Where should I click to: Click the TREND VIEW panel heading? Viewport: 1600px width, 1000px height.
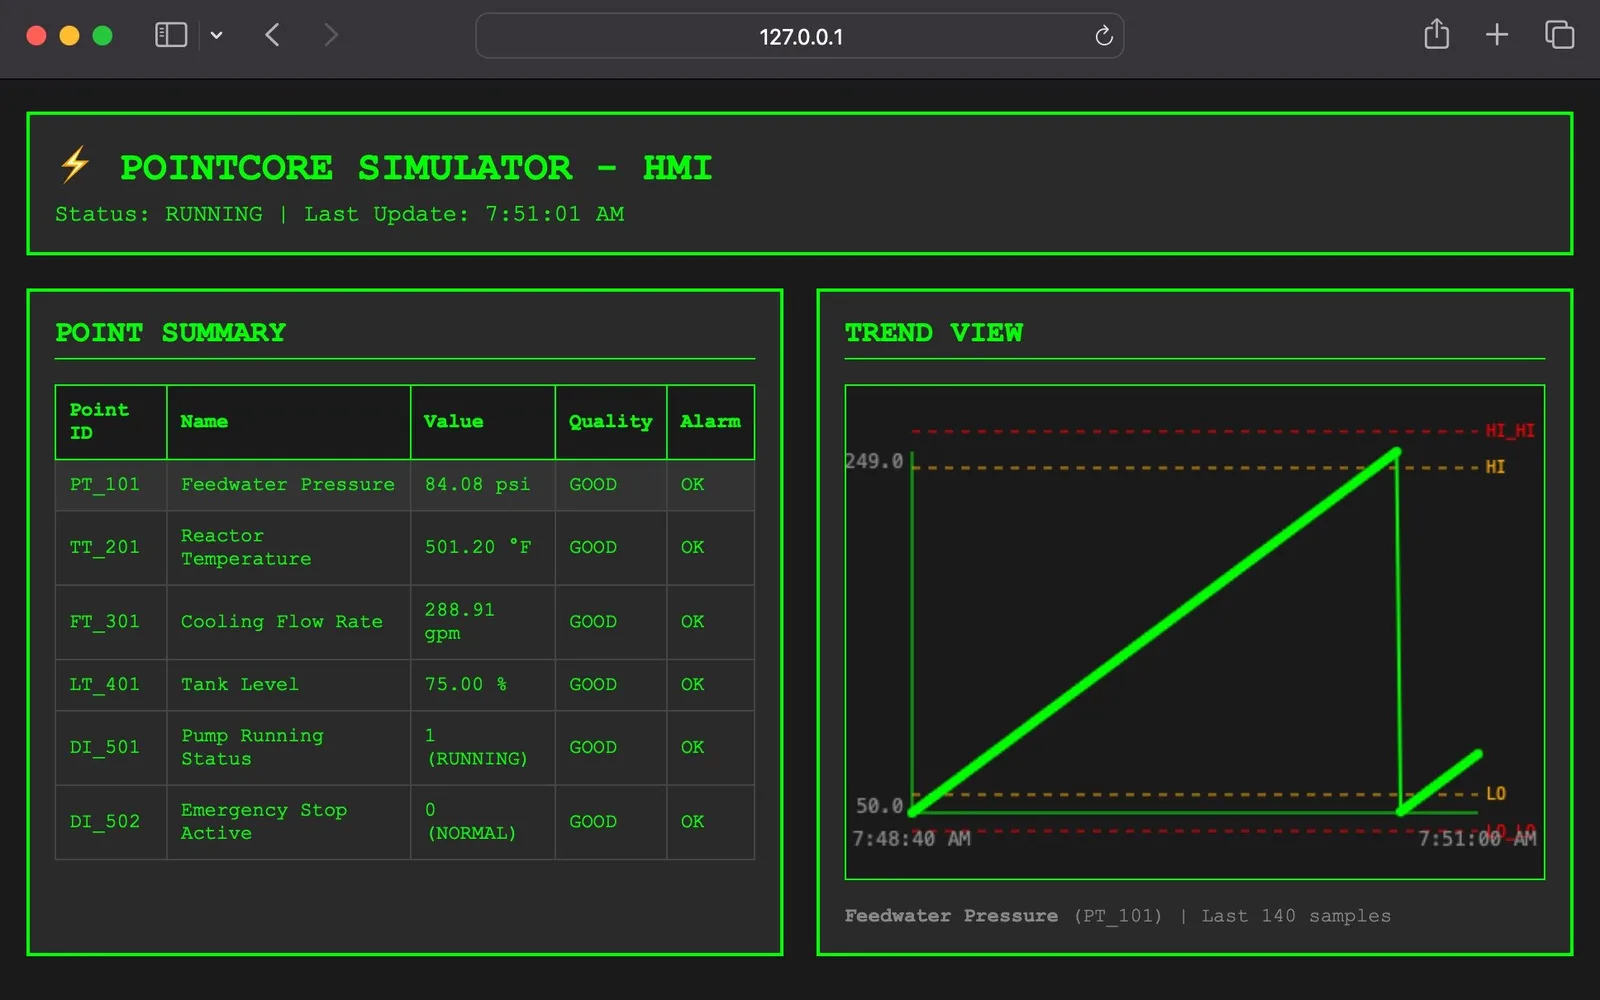tap(934, 332)
